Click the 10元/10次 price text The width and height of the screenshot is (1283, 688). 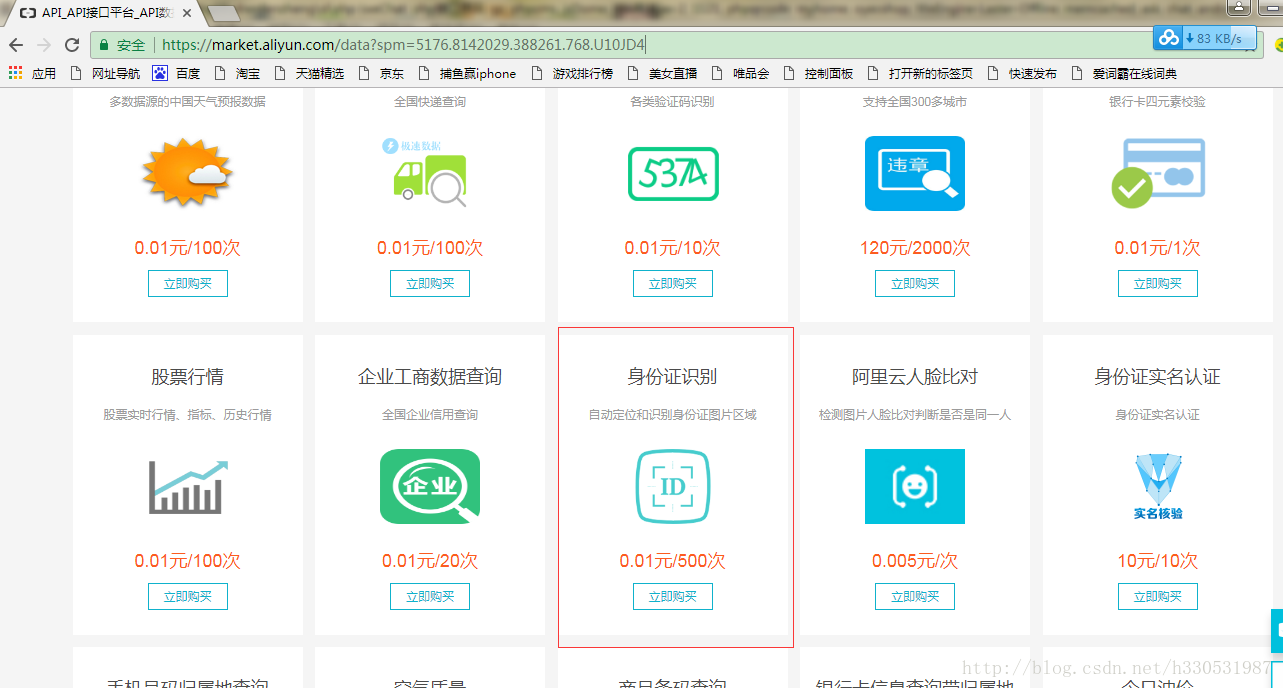1158,561
